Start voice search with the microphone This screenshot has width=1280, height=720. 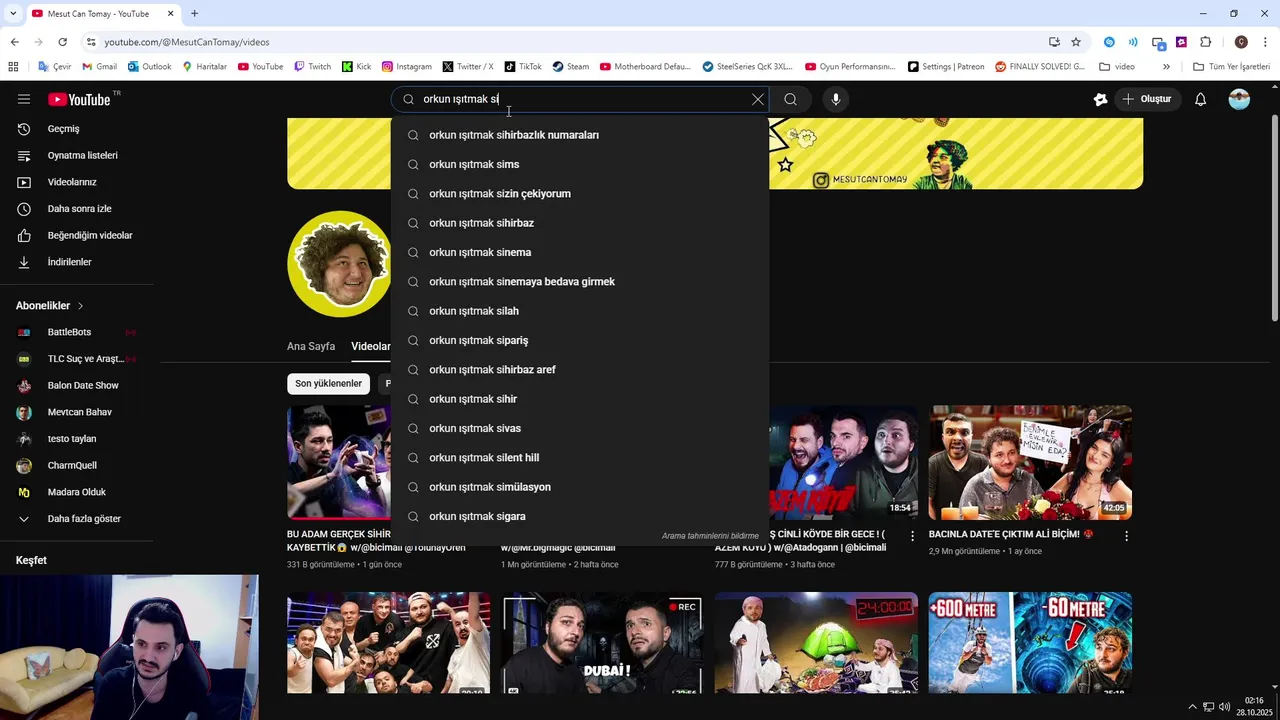coord(836,99)
